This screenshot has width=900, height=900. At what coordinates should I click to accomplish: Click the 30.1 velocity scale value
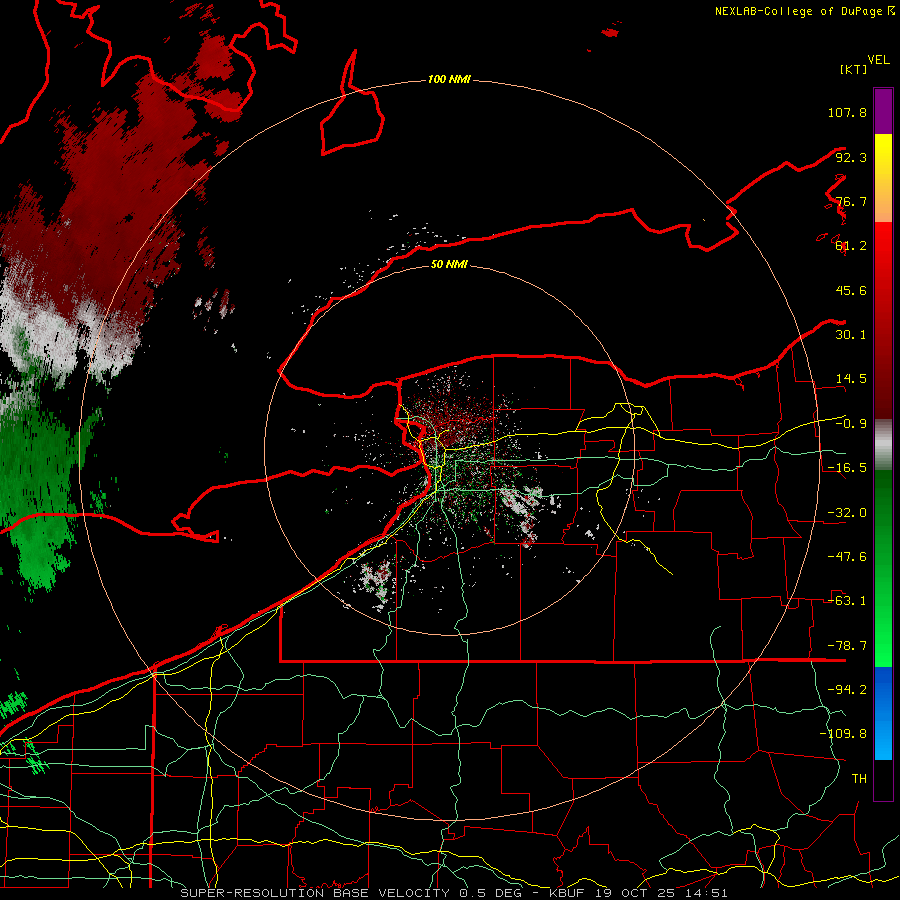click(x=851, y=335)
